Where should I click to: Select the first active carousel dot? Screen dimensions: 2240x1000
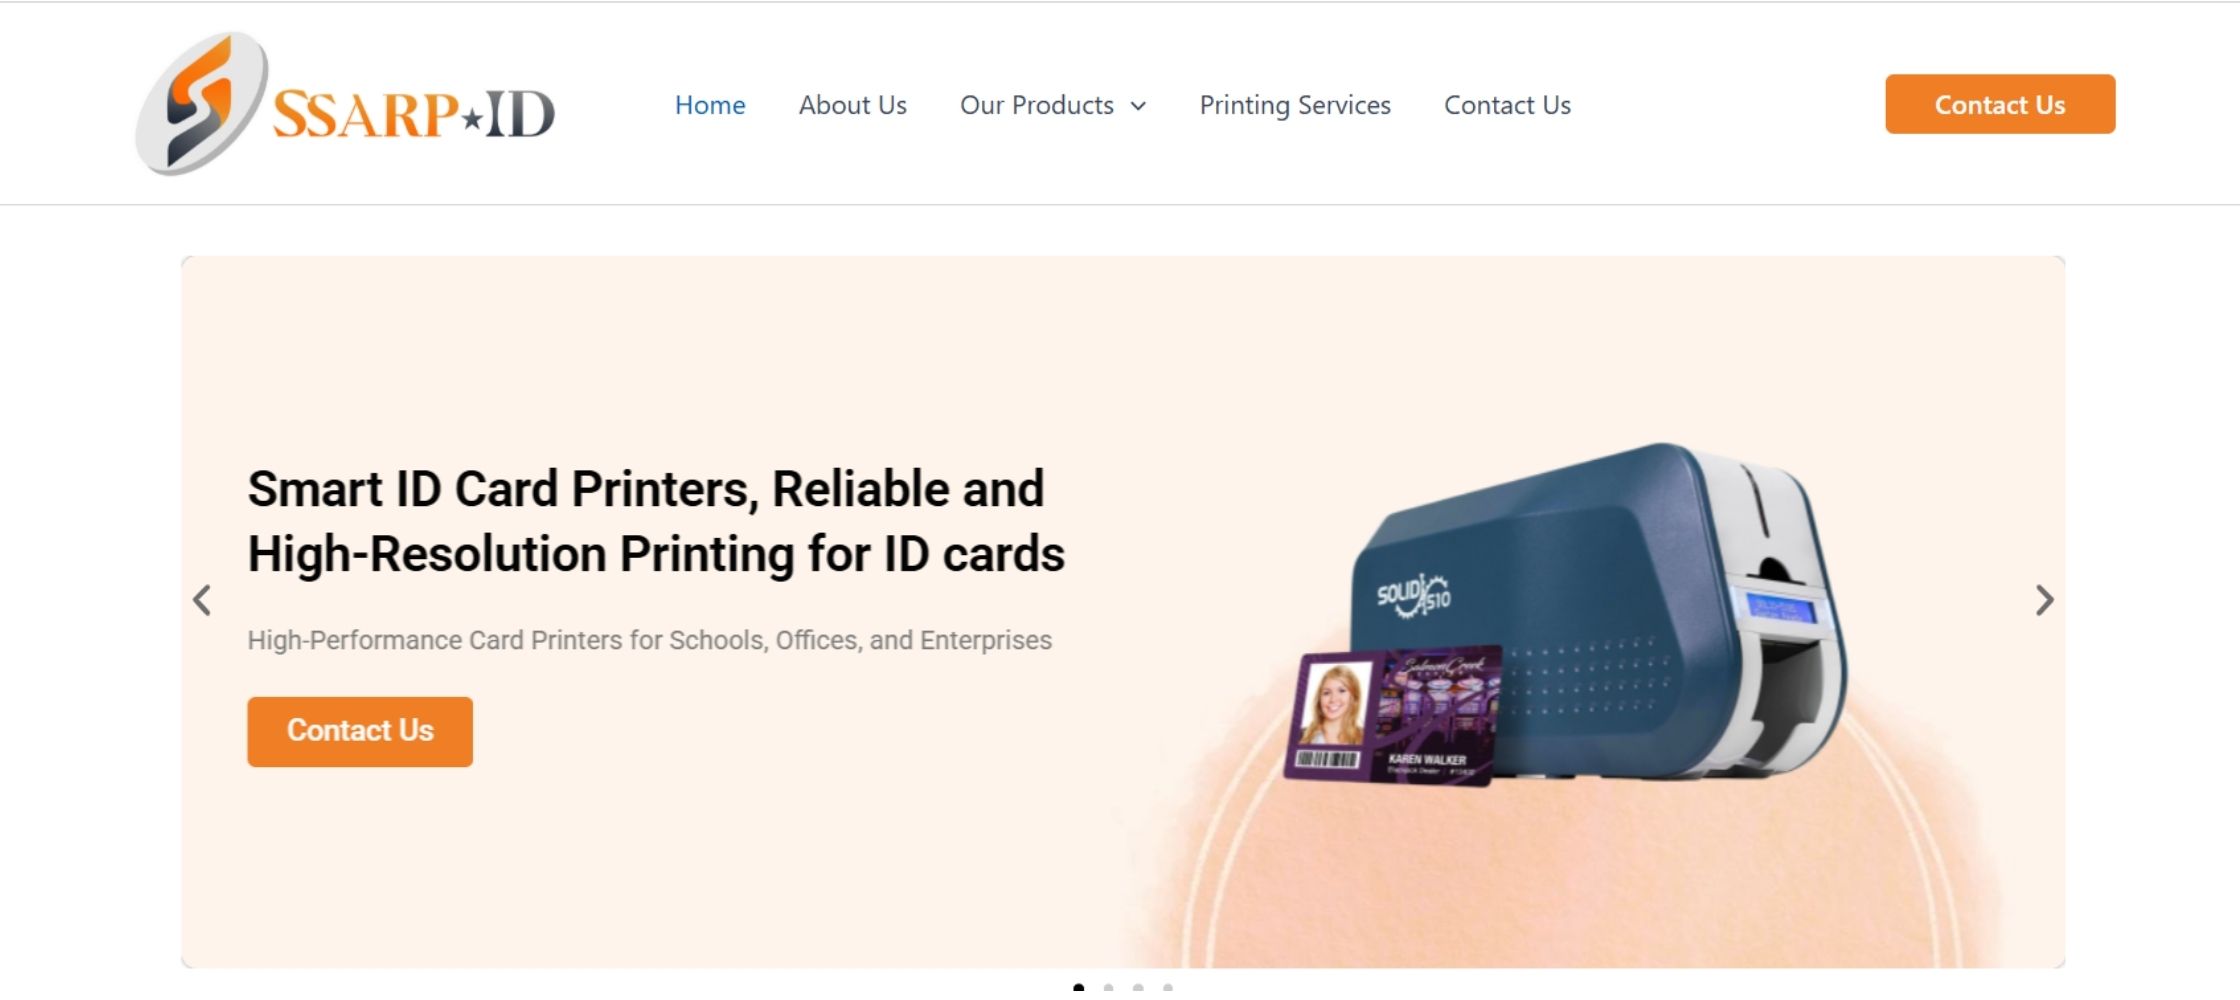pyautogui.click(x=1078, y=989)
